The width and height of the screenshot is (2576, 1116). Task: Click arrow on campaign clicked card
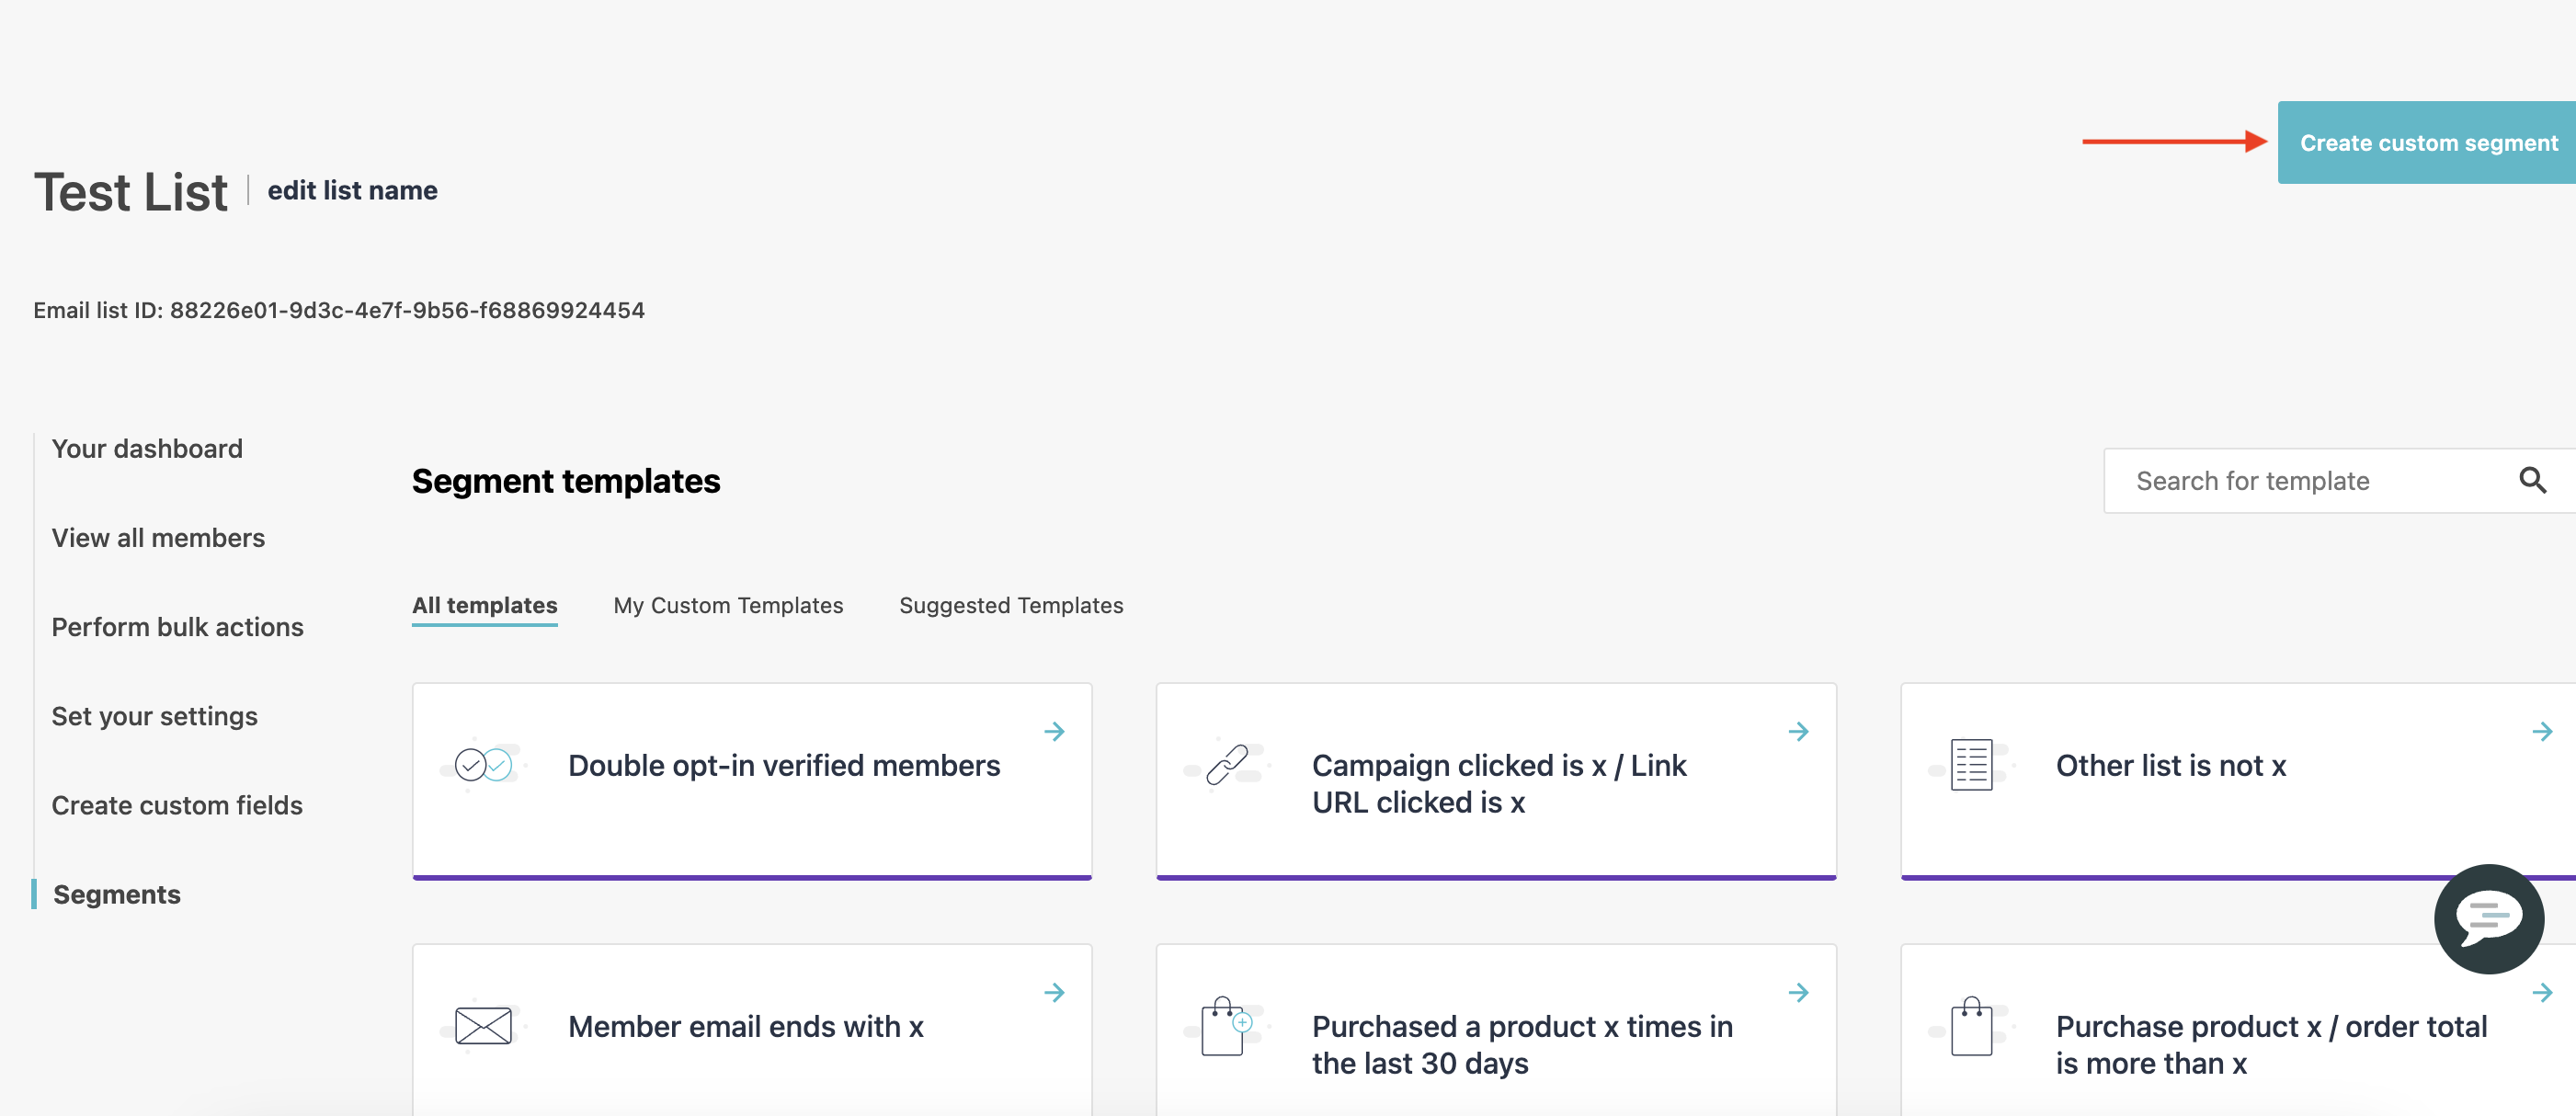(1795, 730)
